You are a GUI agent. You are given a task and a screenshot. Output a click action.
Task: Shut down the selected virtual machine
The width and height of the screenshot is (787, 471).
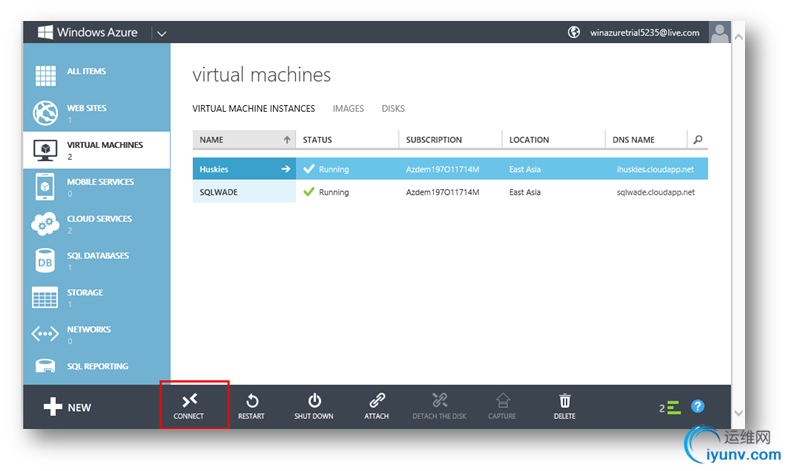314,406
